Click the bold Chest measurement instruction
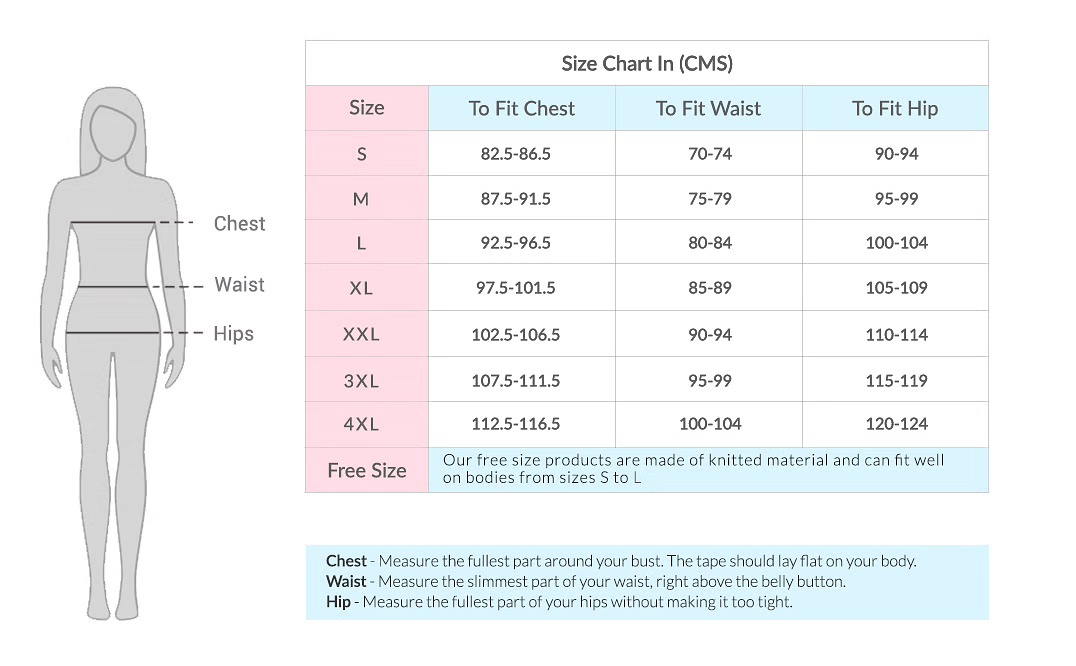 pyautogui.click(x=346, y=561)
